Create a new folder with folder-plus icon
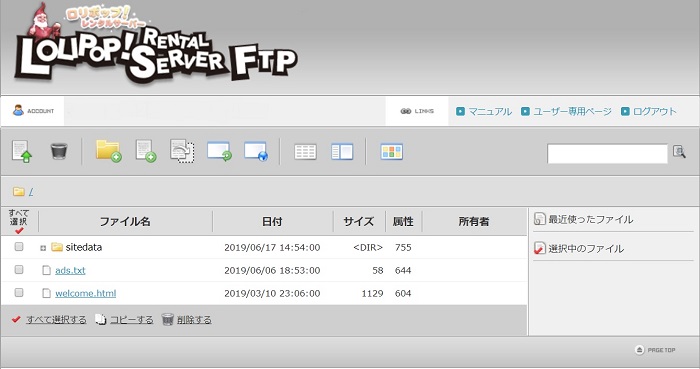 (108, 151)
